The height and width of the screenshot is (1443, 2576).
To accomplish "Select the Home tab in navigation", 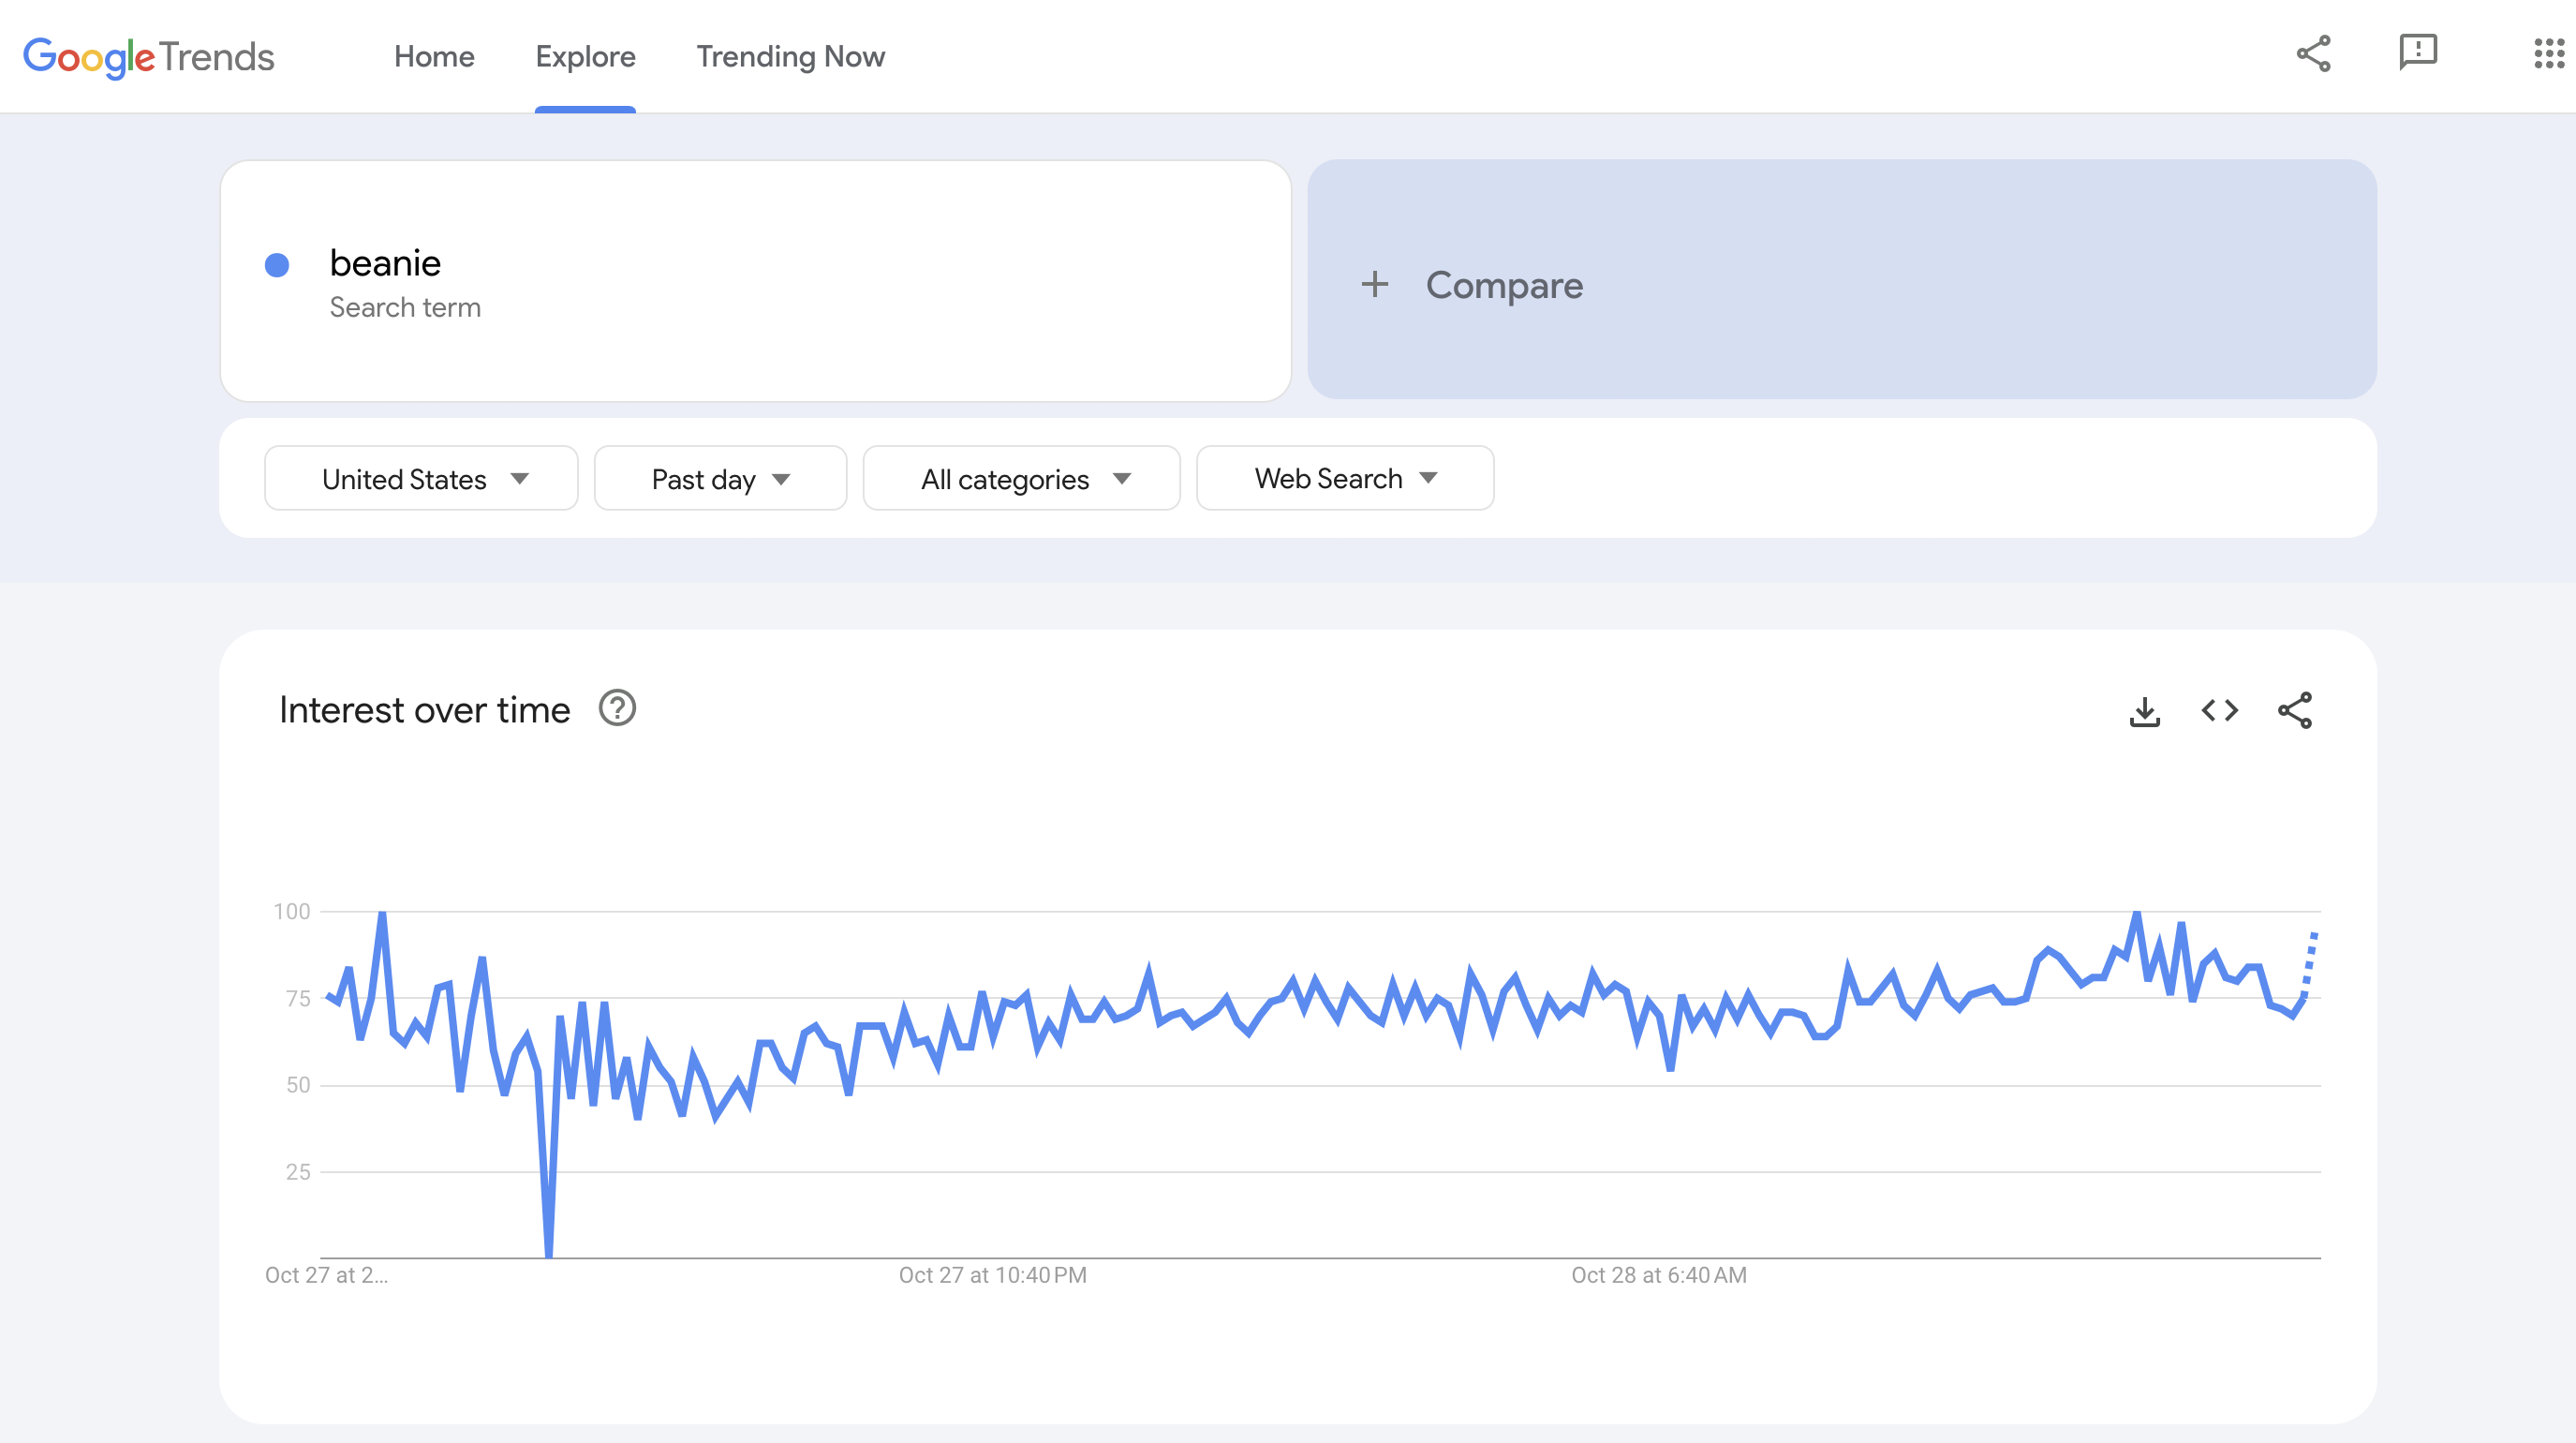I will [434, 55].
